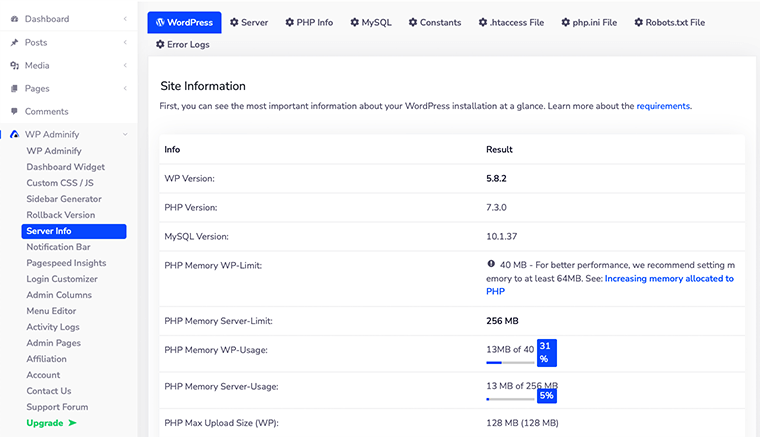Expand the Pages menu chevron
The height and width of the screenshot is (437, 760).
[x=125, y=89]
